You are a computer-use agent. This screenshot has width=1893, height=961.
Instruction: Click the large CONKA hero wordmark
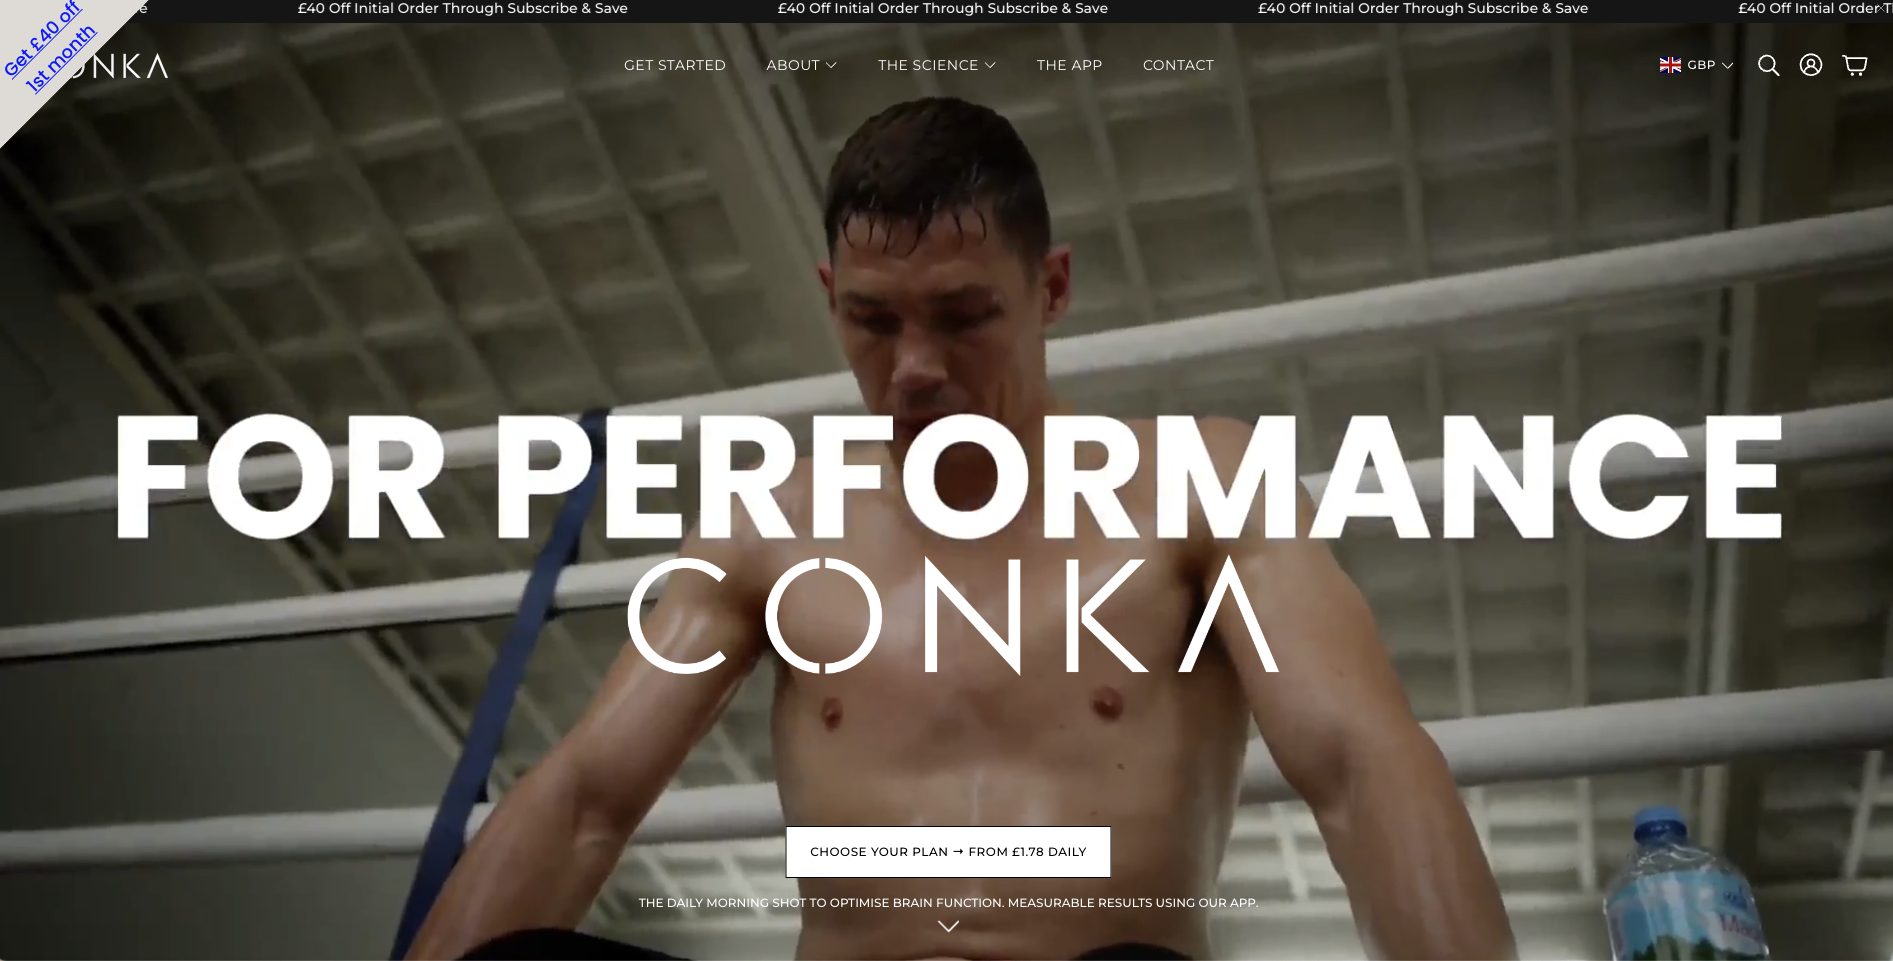point(953,616)
